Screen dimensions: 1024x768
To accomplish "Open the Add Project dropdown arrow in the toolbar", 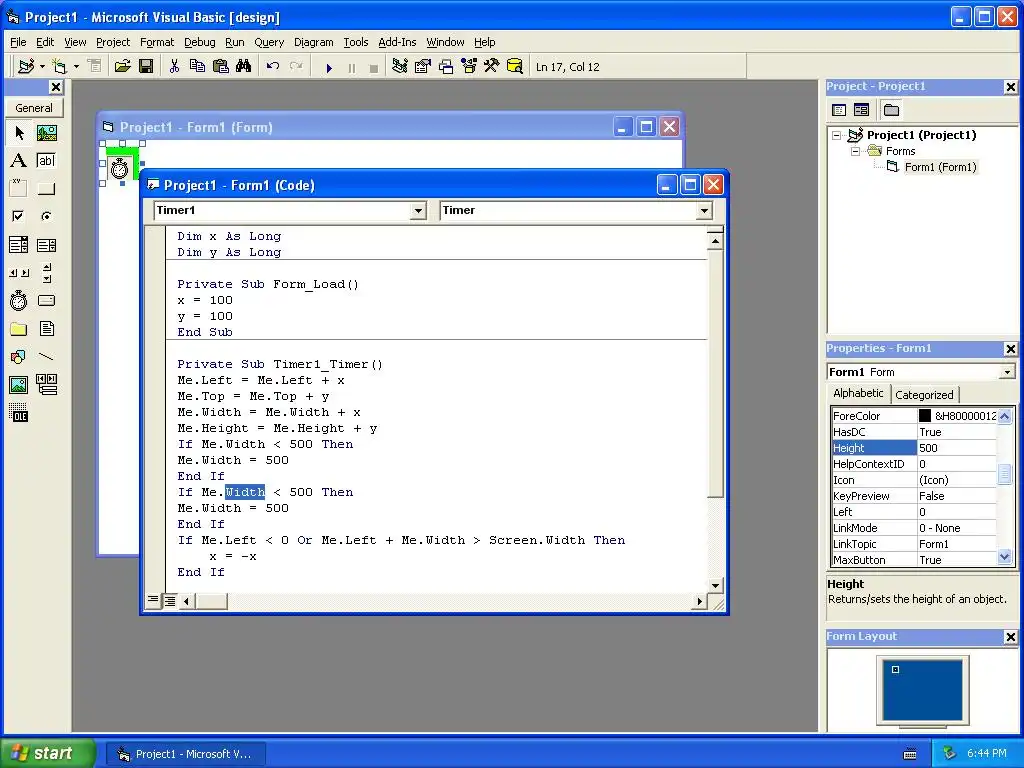I will coord(42,66).
